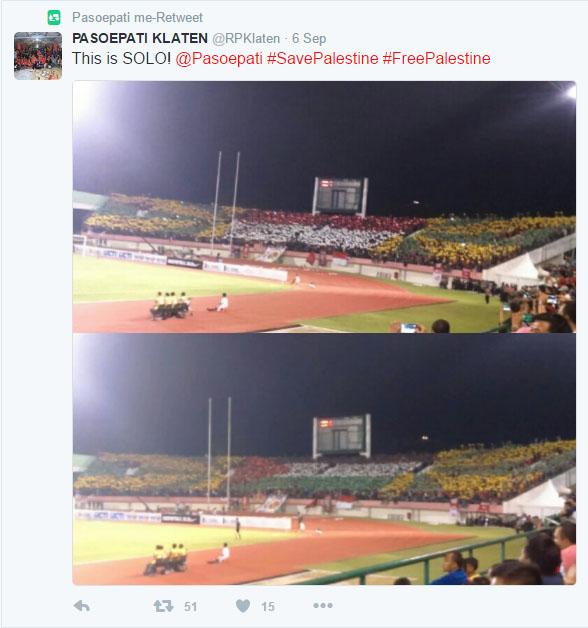Click scoreboard in the top photo
Screen dimensions: 588x628
coord(340,197)
